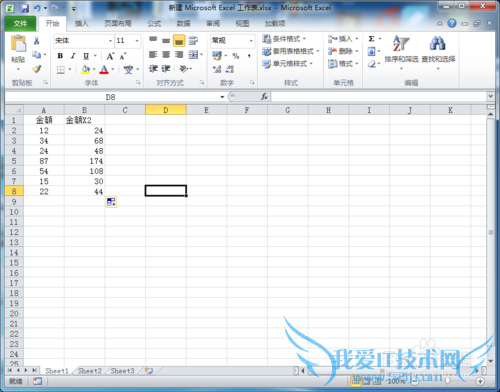Select the Format Painter brush

pyautogui.click(x=37, y=69)
